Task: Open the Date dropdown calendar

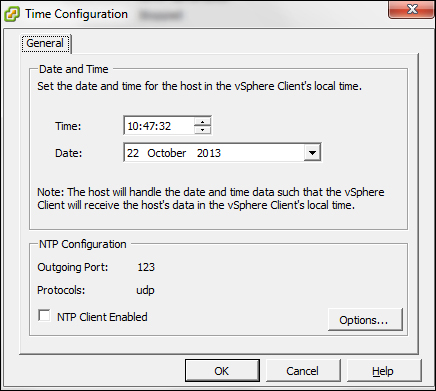Action: pyautogui.click(x=312, y=153)
